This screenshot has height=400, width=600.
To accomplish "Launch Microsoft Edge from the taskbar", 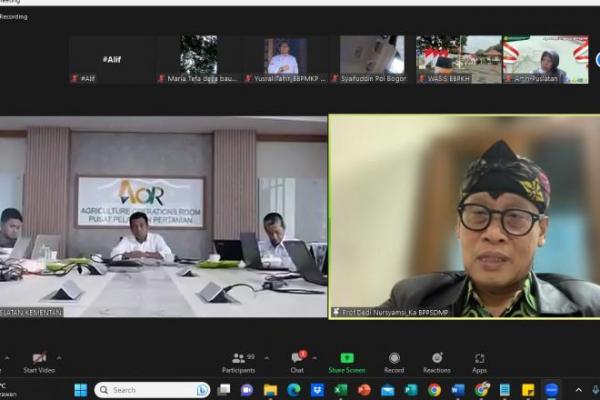I will point(293,390).
